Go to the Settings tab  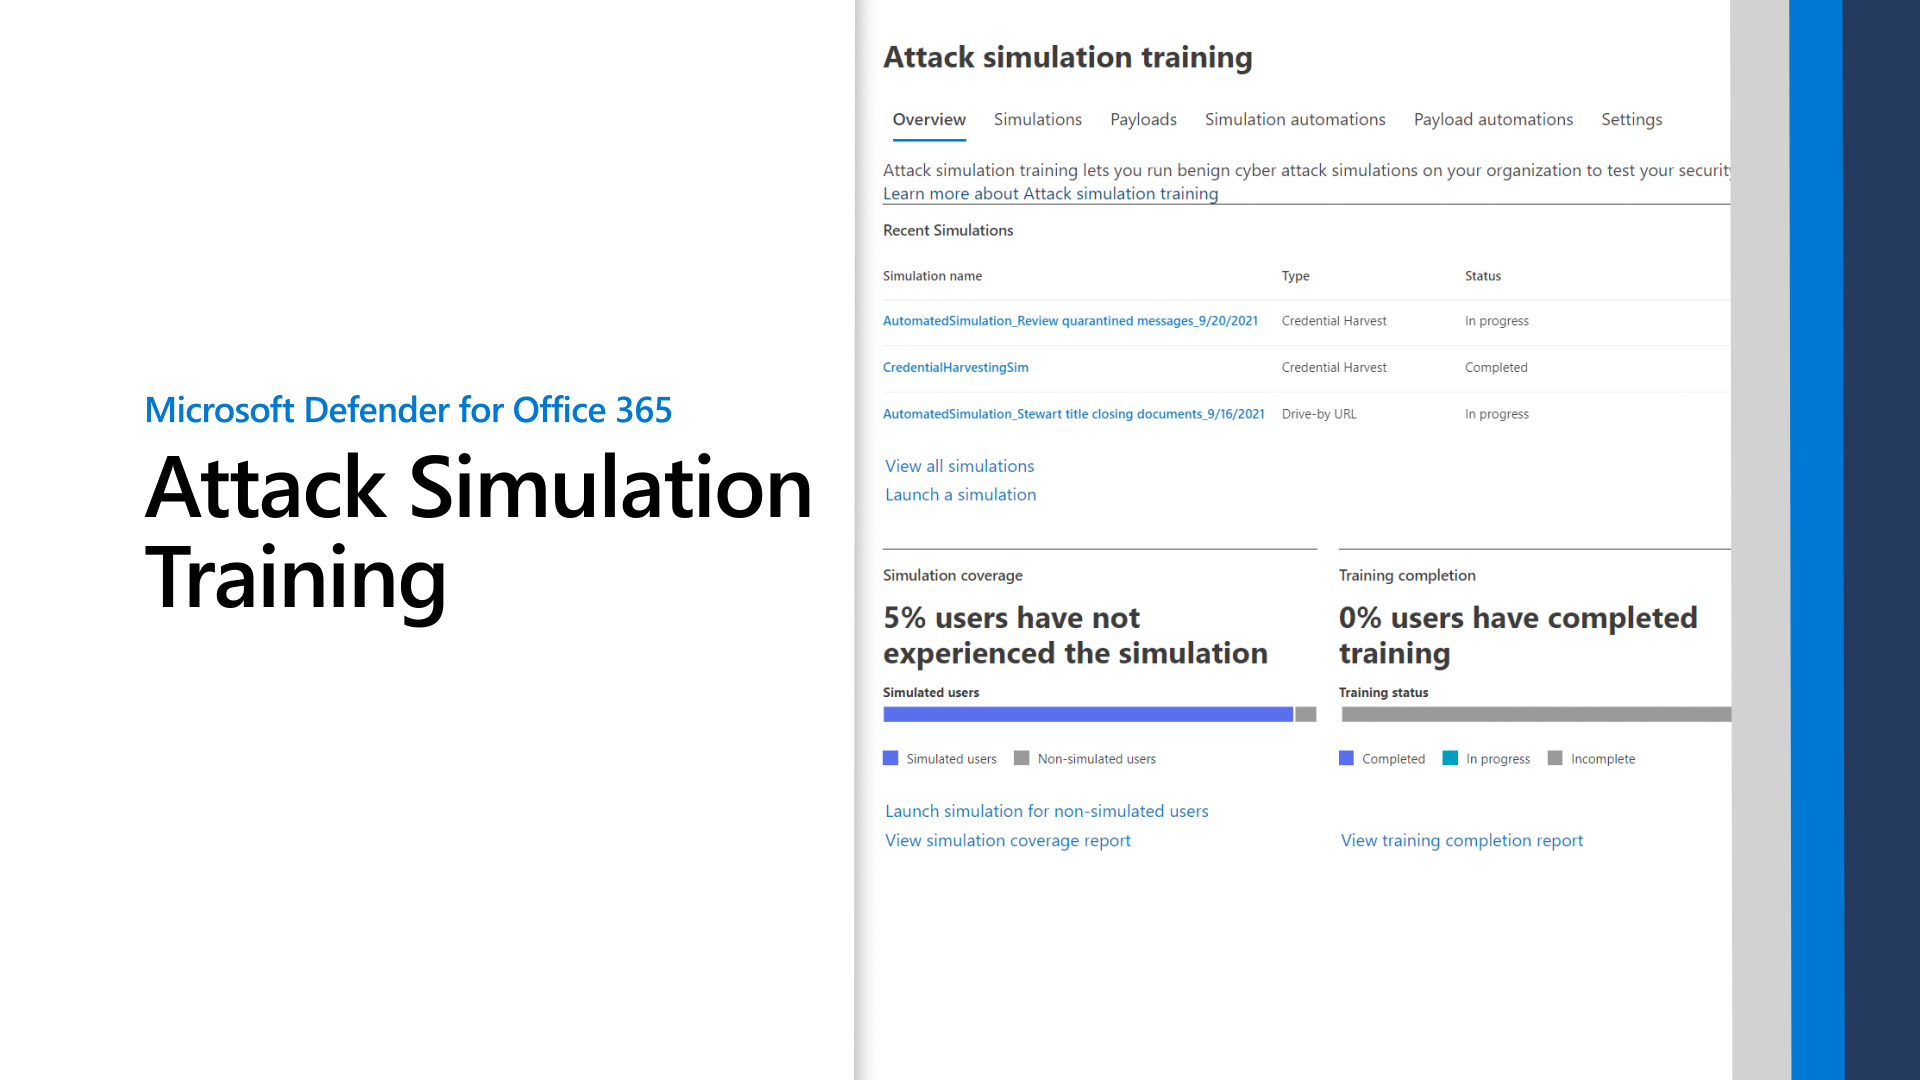coord(1631,119)
